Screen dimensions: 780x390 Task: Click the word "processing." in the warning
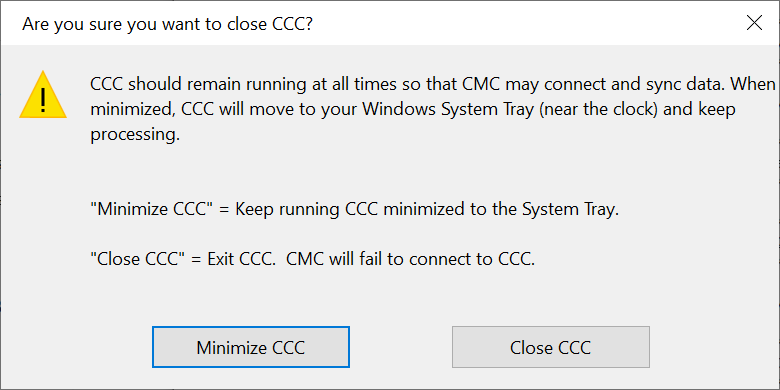point(135,135)
